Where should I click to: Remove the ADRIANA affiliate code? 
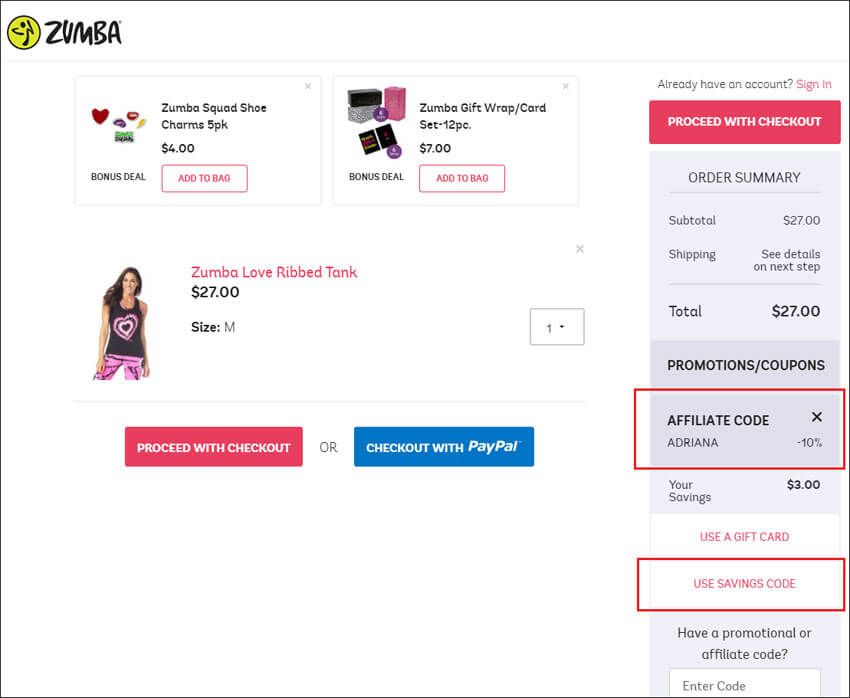(816, 417)
